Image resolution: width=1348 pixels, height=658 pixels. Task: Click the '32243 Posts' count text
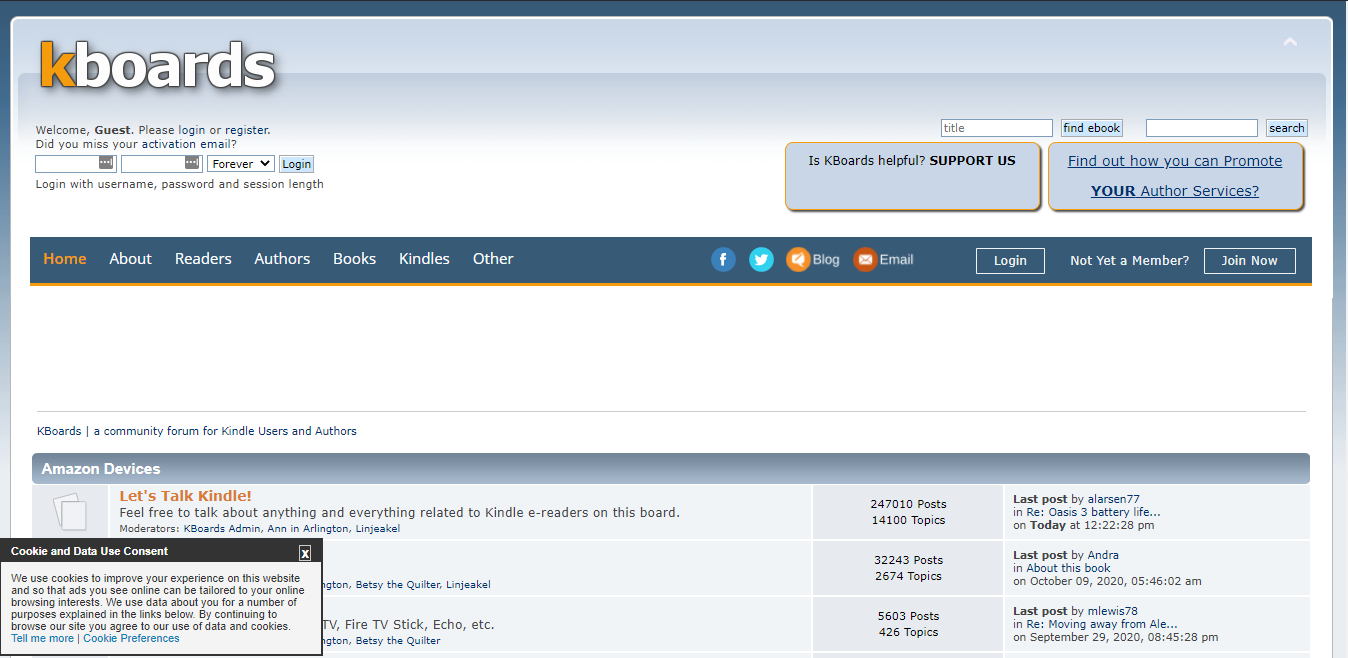point(908,560)
